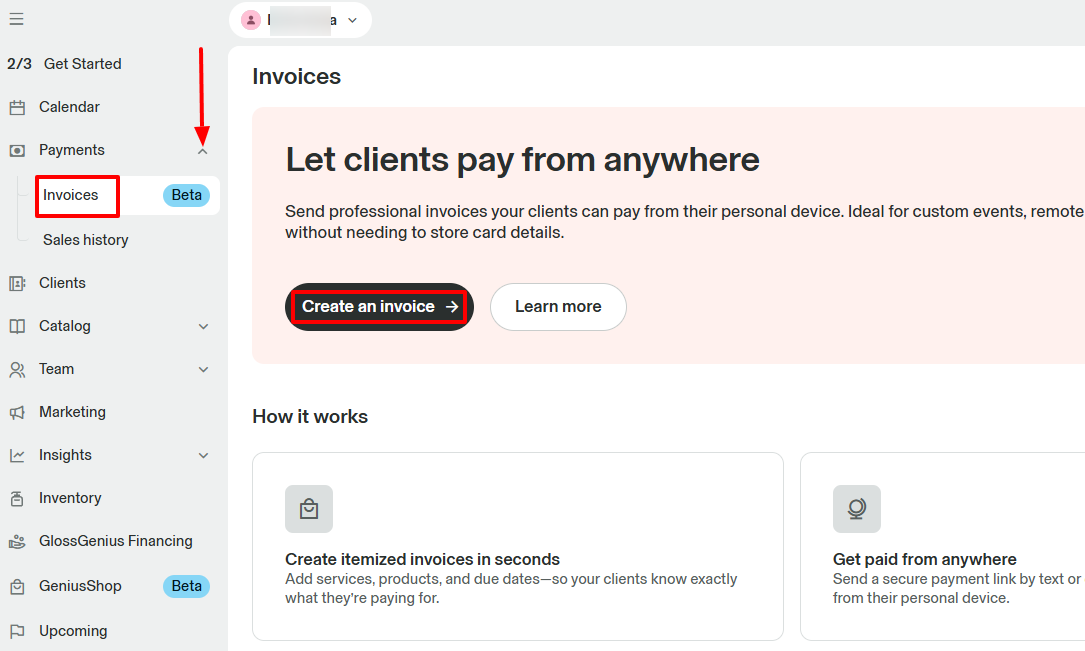Click the Beta badge next to GeniusShop
The width and height of the screenshot is (1085, 651).
coord(186,586)
